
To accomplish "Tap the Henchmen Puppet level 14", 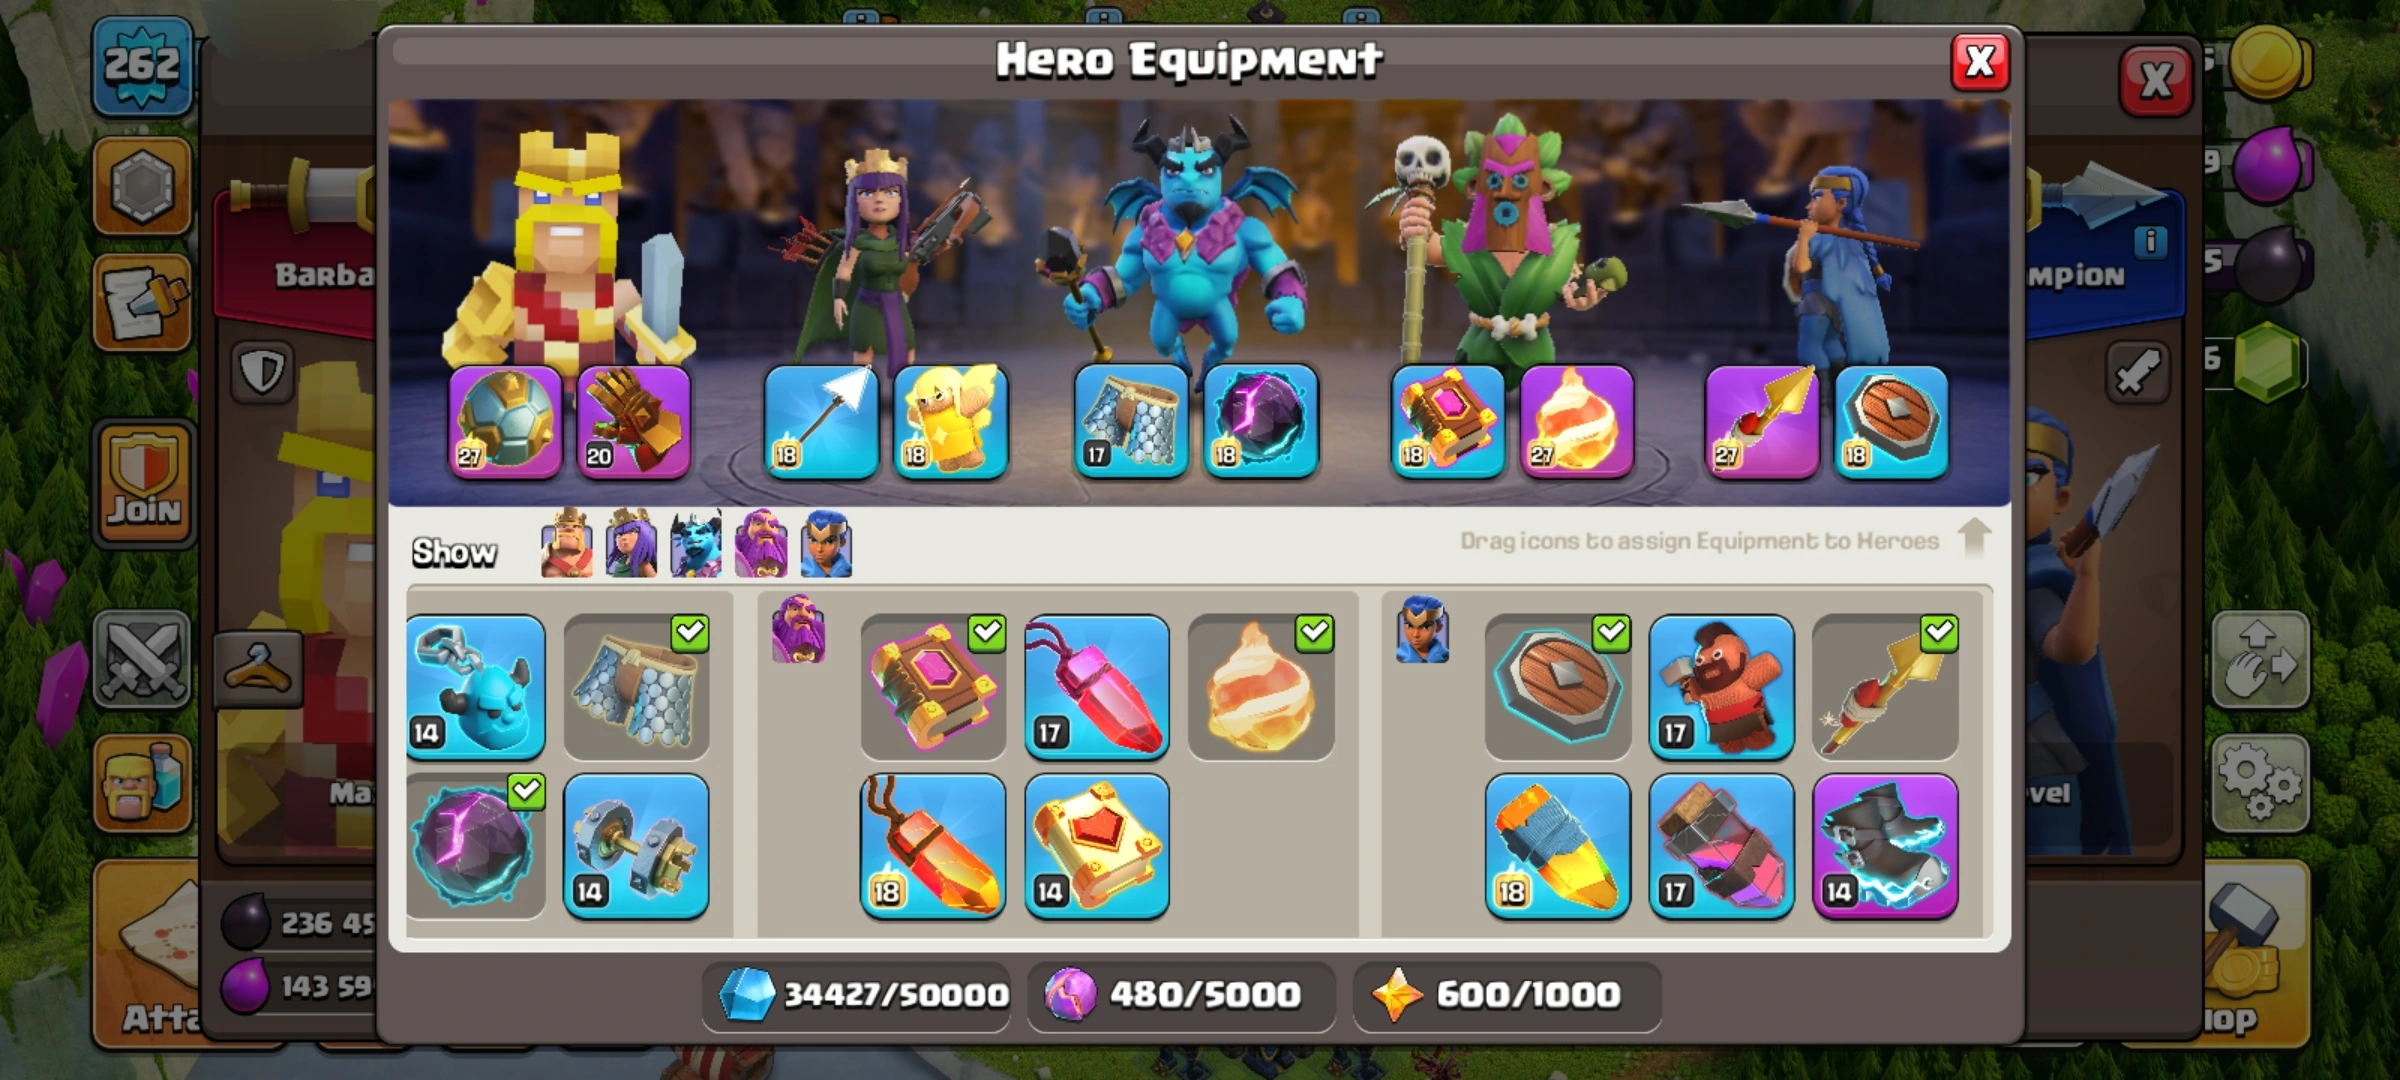I will click(476, 687).
